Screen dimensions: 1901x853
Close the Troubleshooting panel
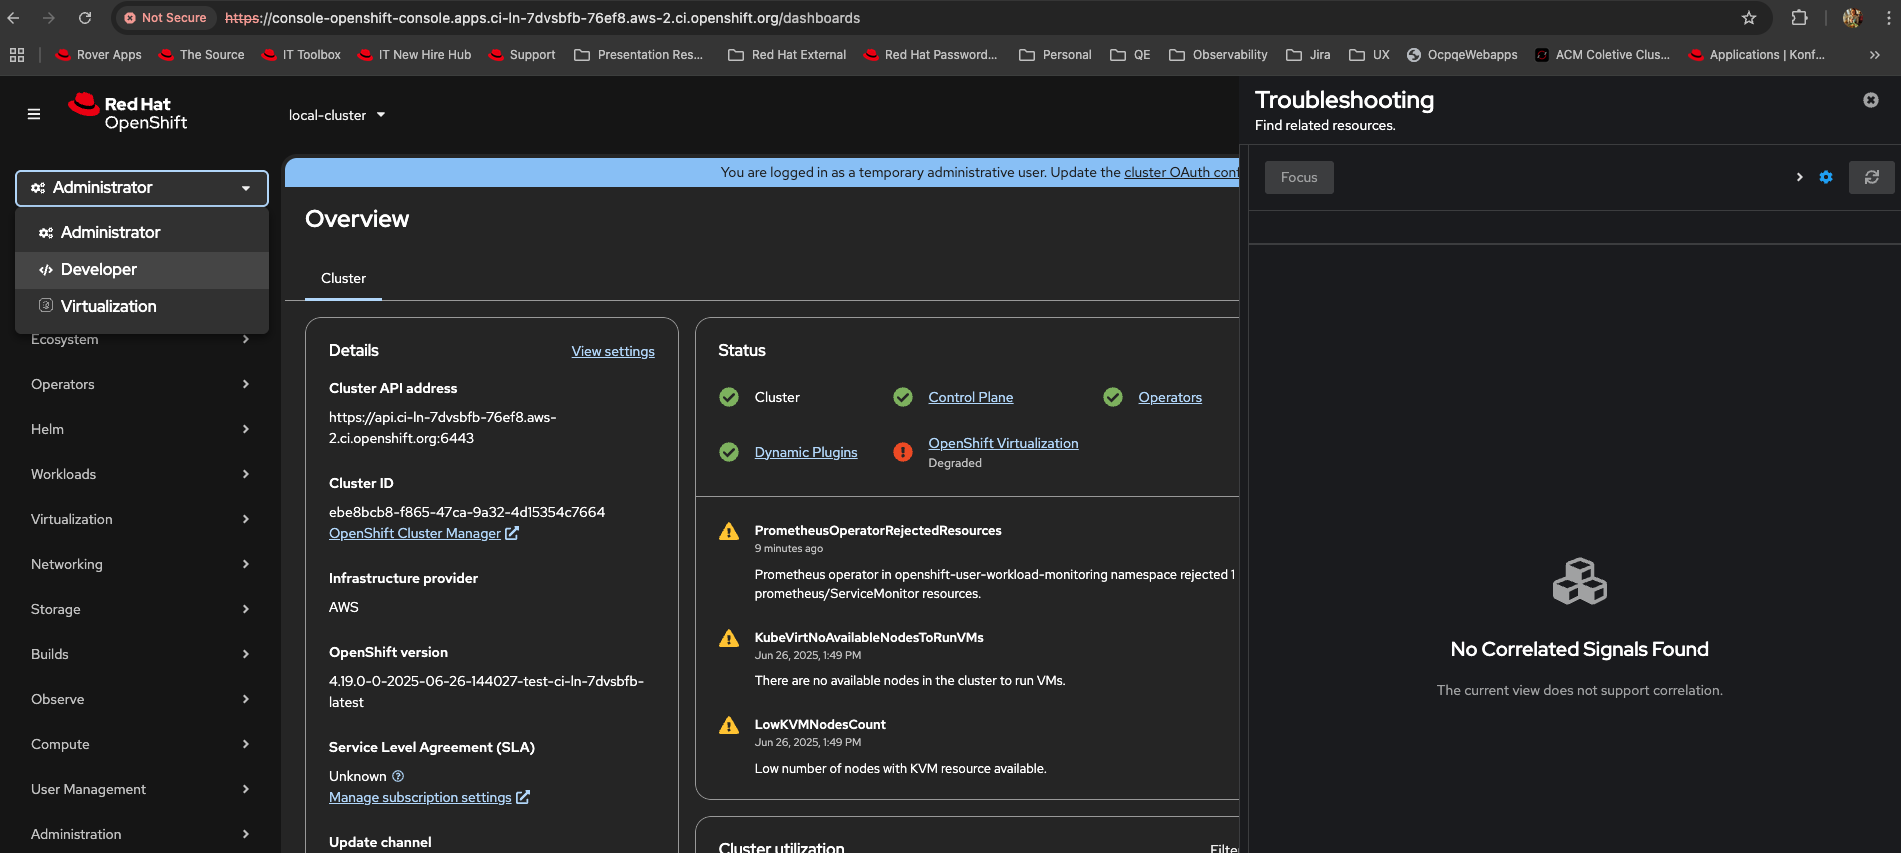coord(1870,100)
